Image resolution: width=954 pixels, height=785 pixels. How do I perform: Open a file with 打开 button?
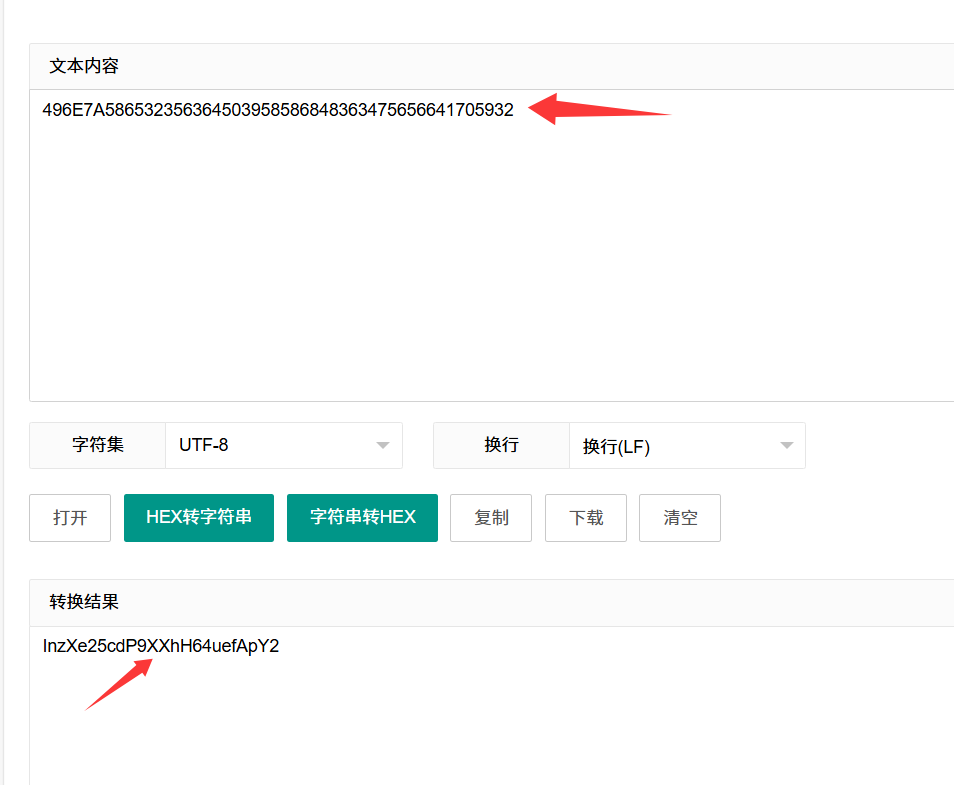pos(70,518)
